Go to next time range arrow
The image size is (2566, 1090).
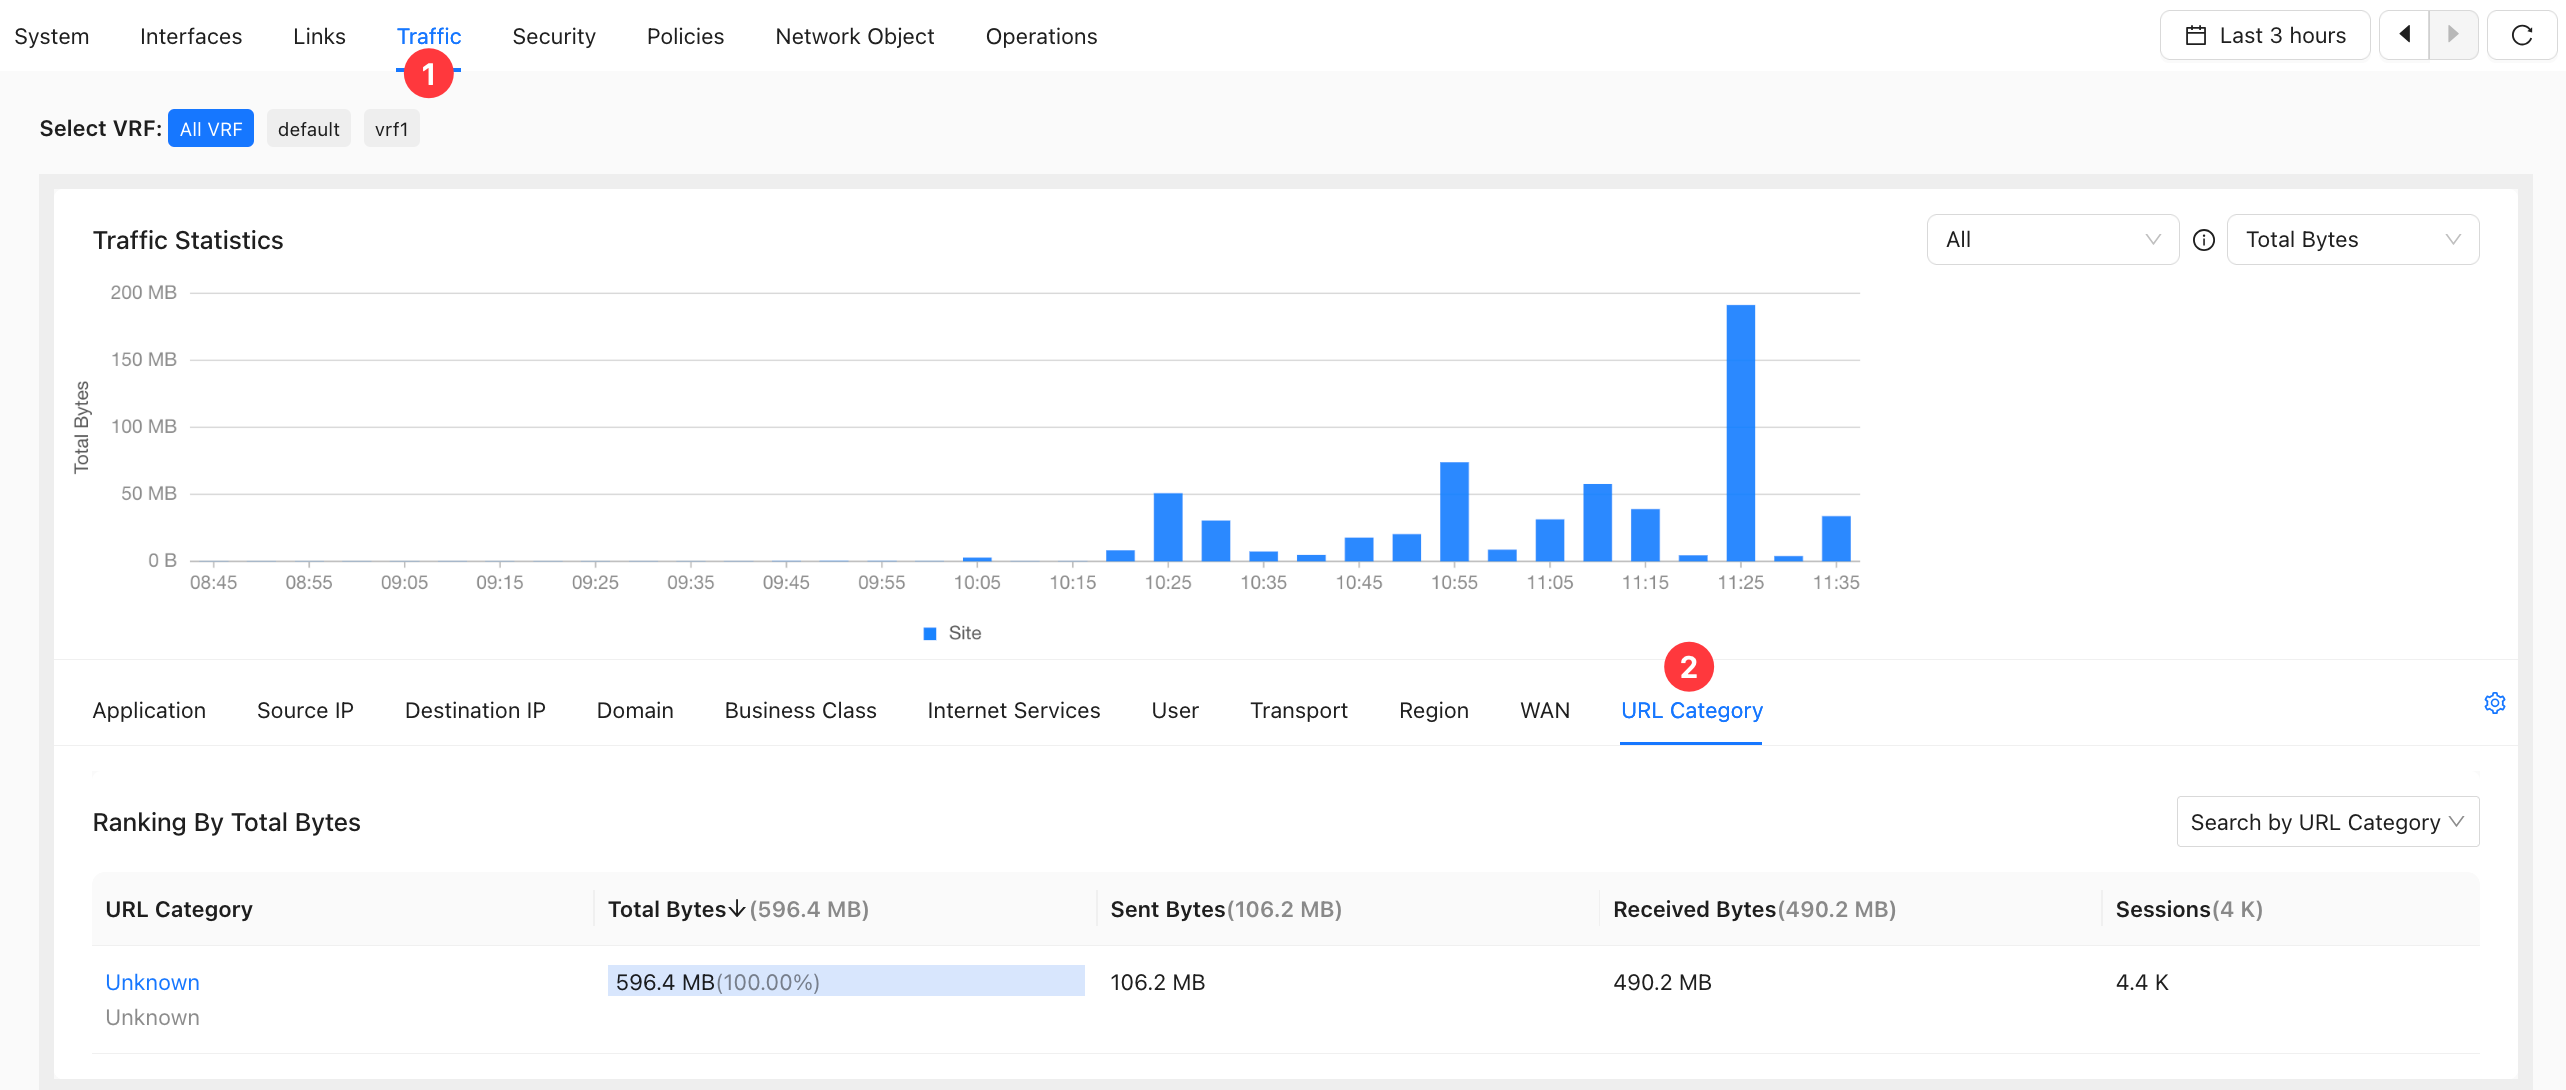coord(2453,36)
